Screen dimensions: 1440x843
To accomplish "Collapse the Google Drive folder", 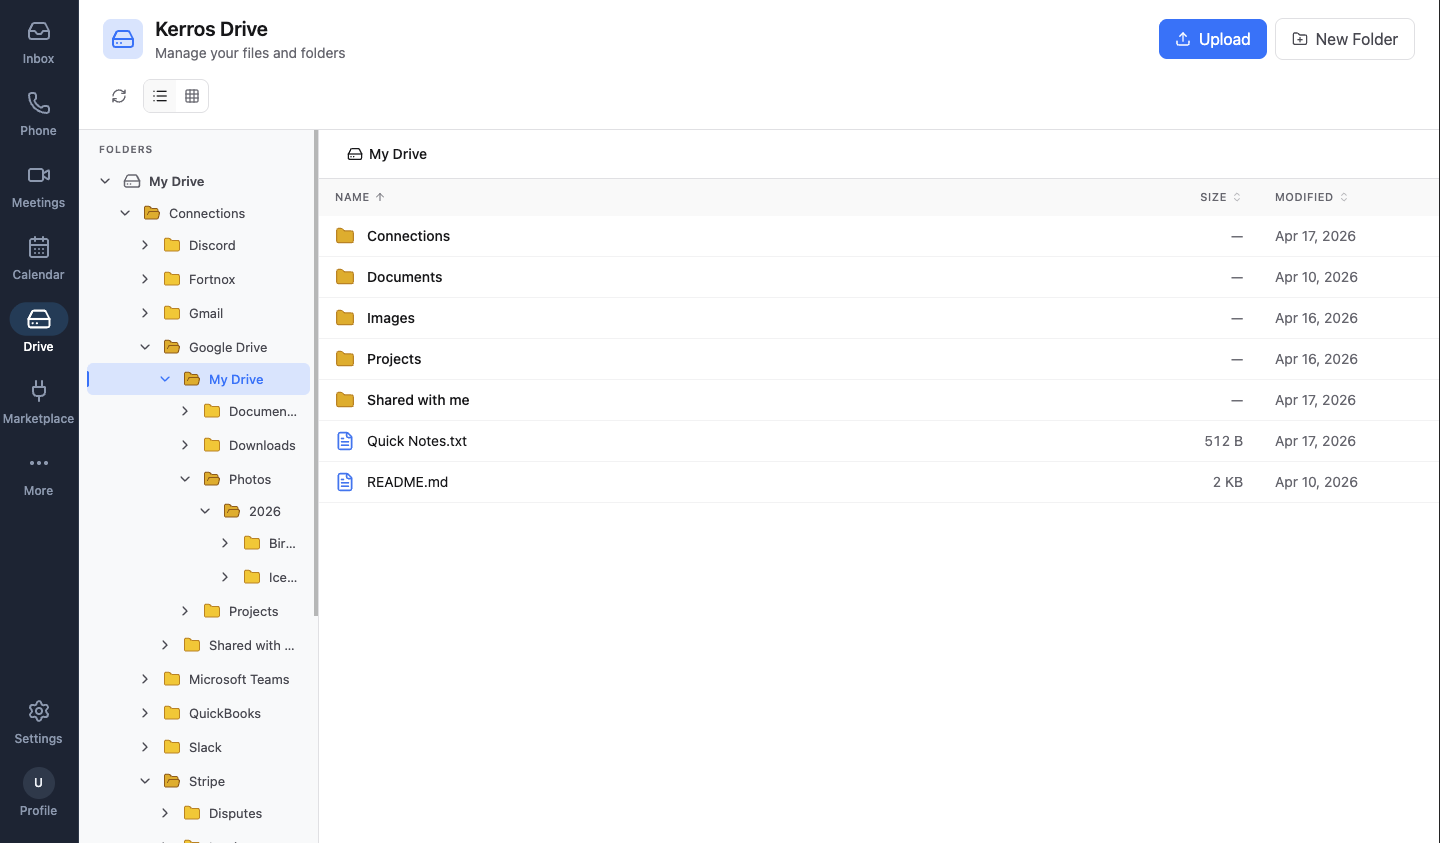I will pyautogui.click(x=145, y=347).
